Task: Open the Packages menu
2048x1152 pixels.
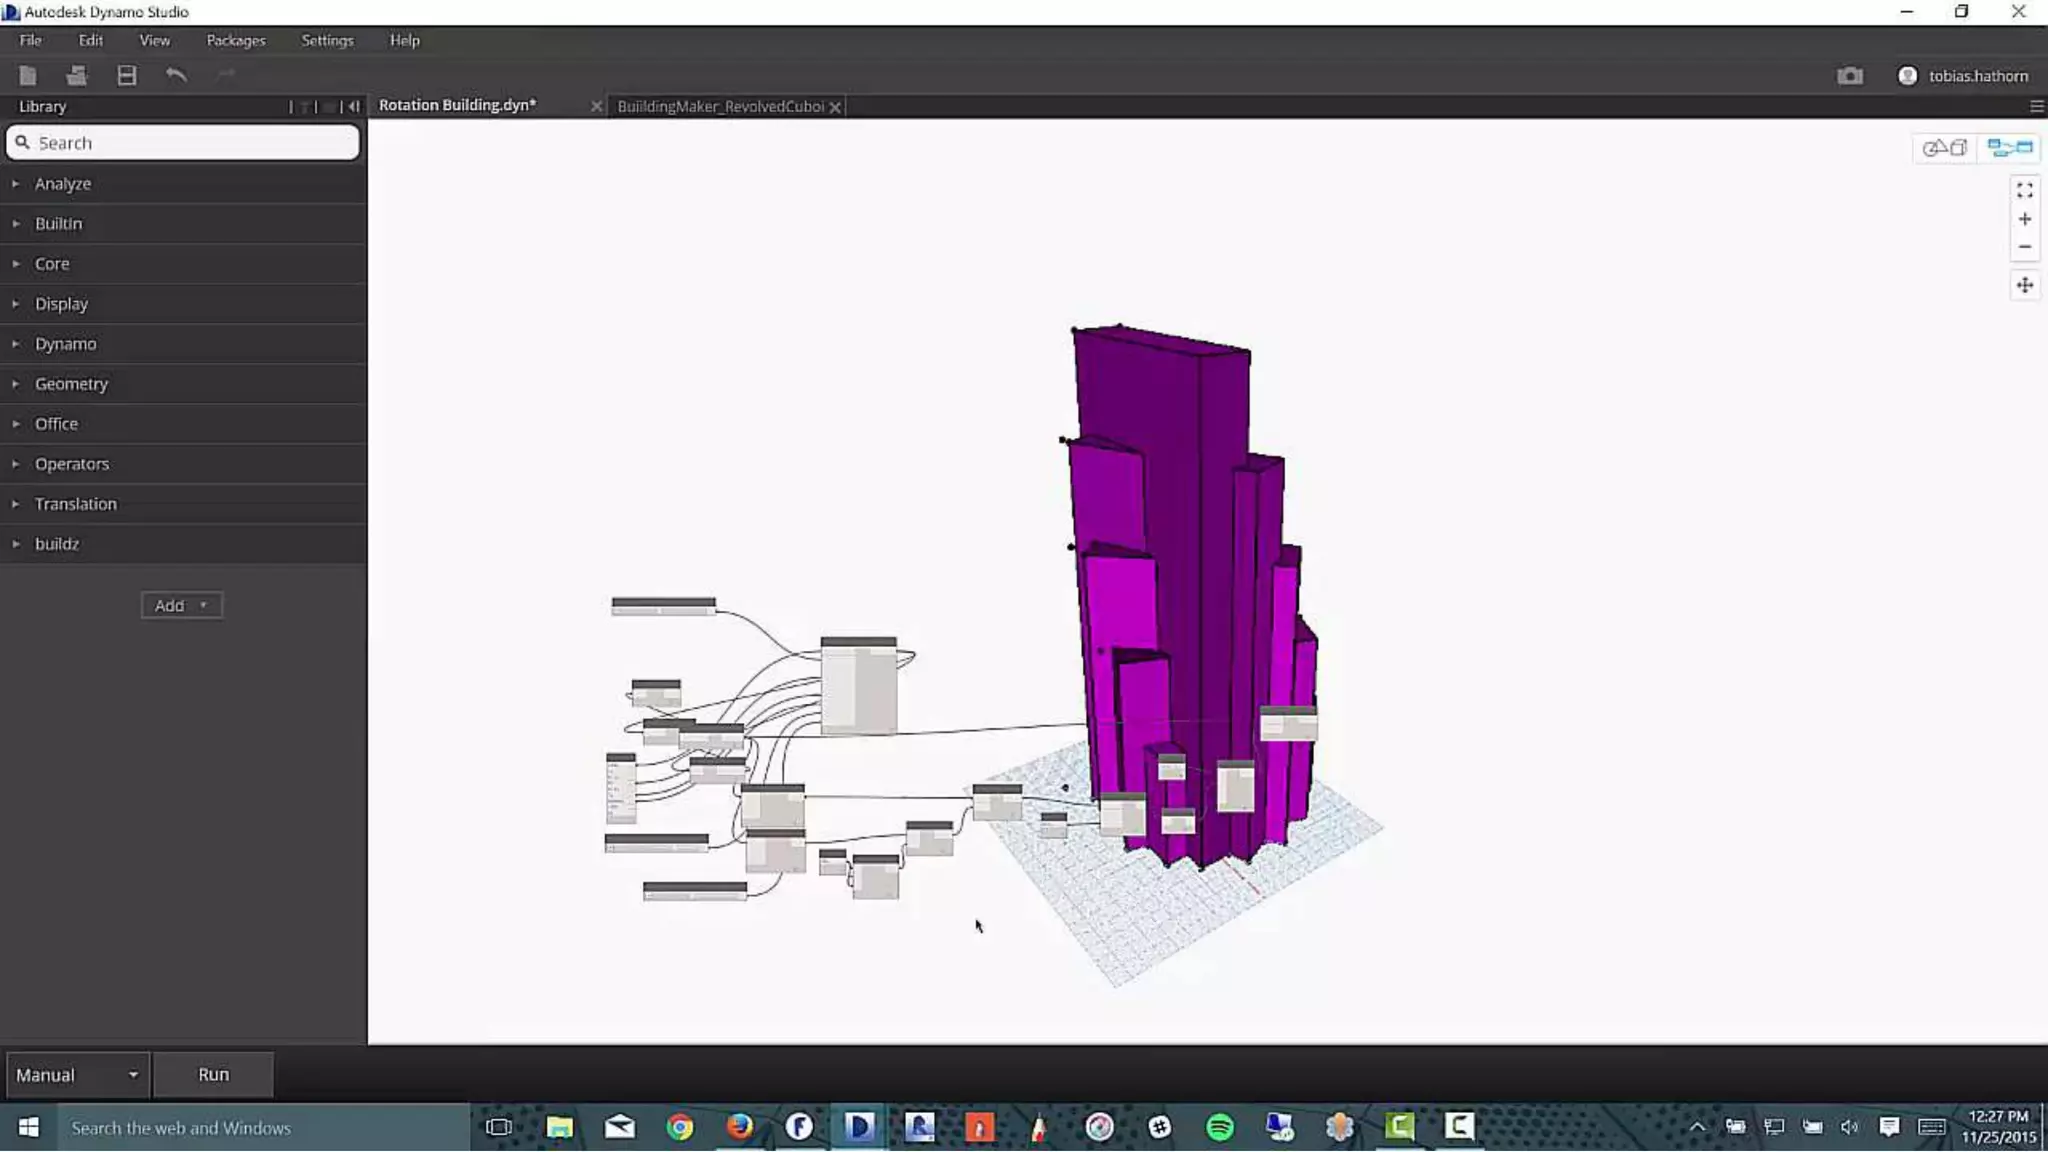Action: pos(236,40)
